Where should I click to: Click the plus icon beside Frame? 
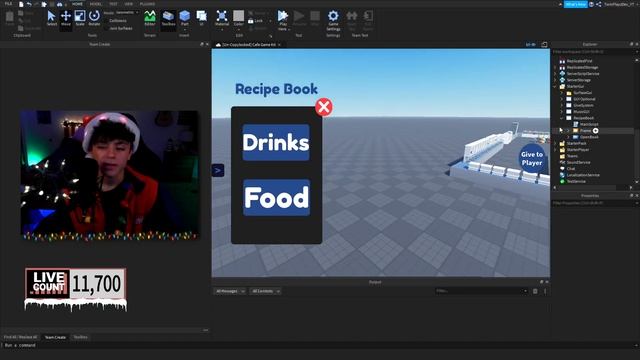[596, 131]
